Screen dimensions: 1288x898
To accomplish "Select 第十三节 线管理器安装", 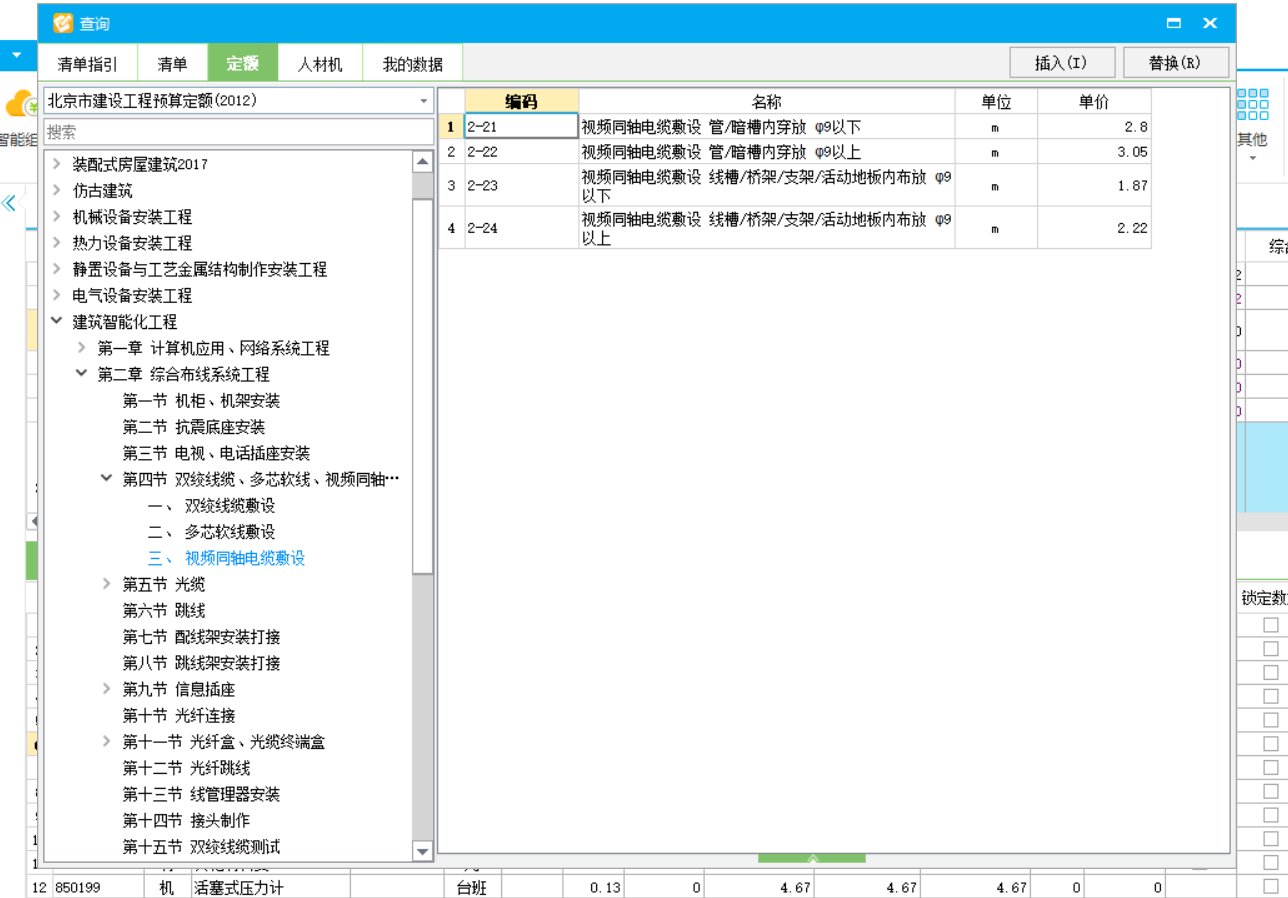I will pos(201,794).
